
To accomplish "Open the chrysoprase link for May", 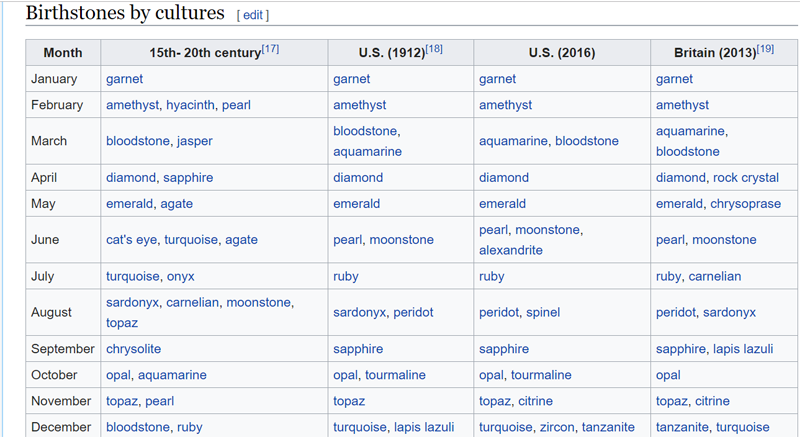I will pos(749,204).
